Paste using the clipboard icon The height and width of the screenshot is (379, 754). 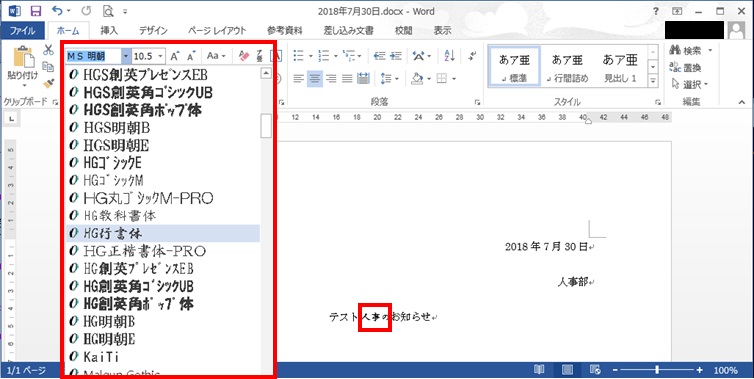[x=22, y=58]
